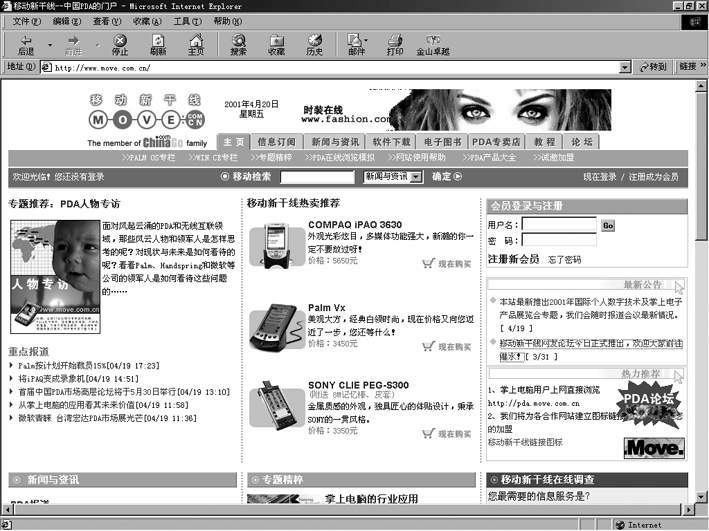Viewport: 709px width, 531px height.
Task: Select the 移动检索 radio button
Action: click(225, 176)
